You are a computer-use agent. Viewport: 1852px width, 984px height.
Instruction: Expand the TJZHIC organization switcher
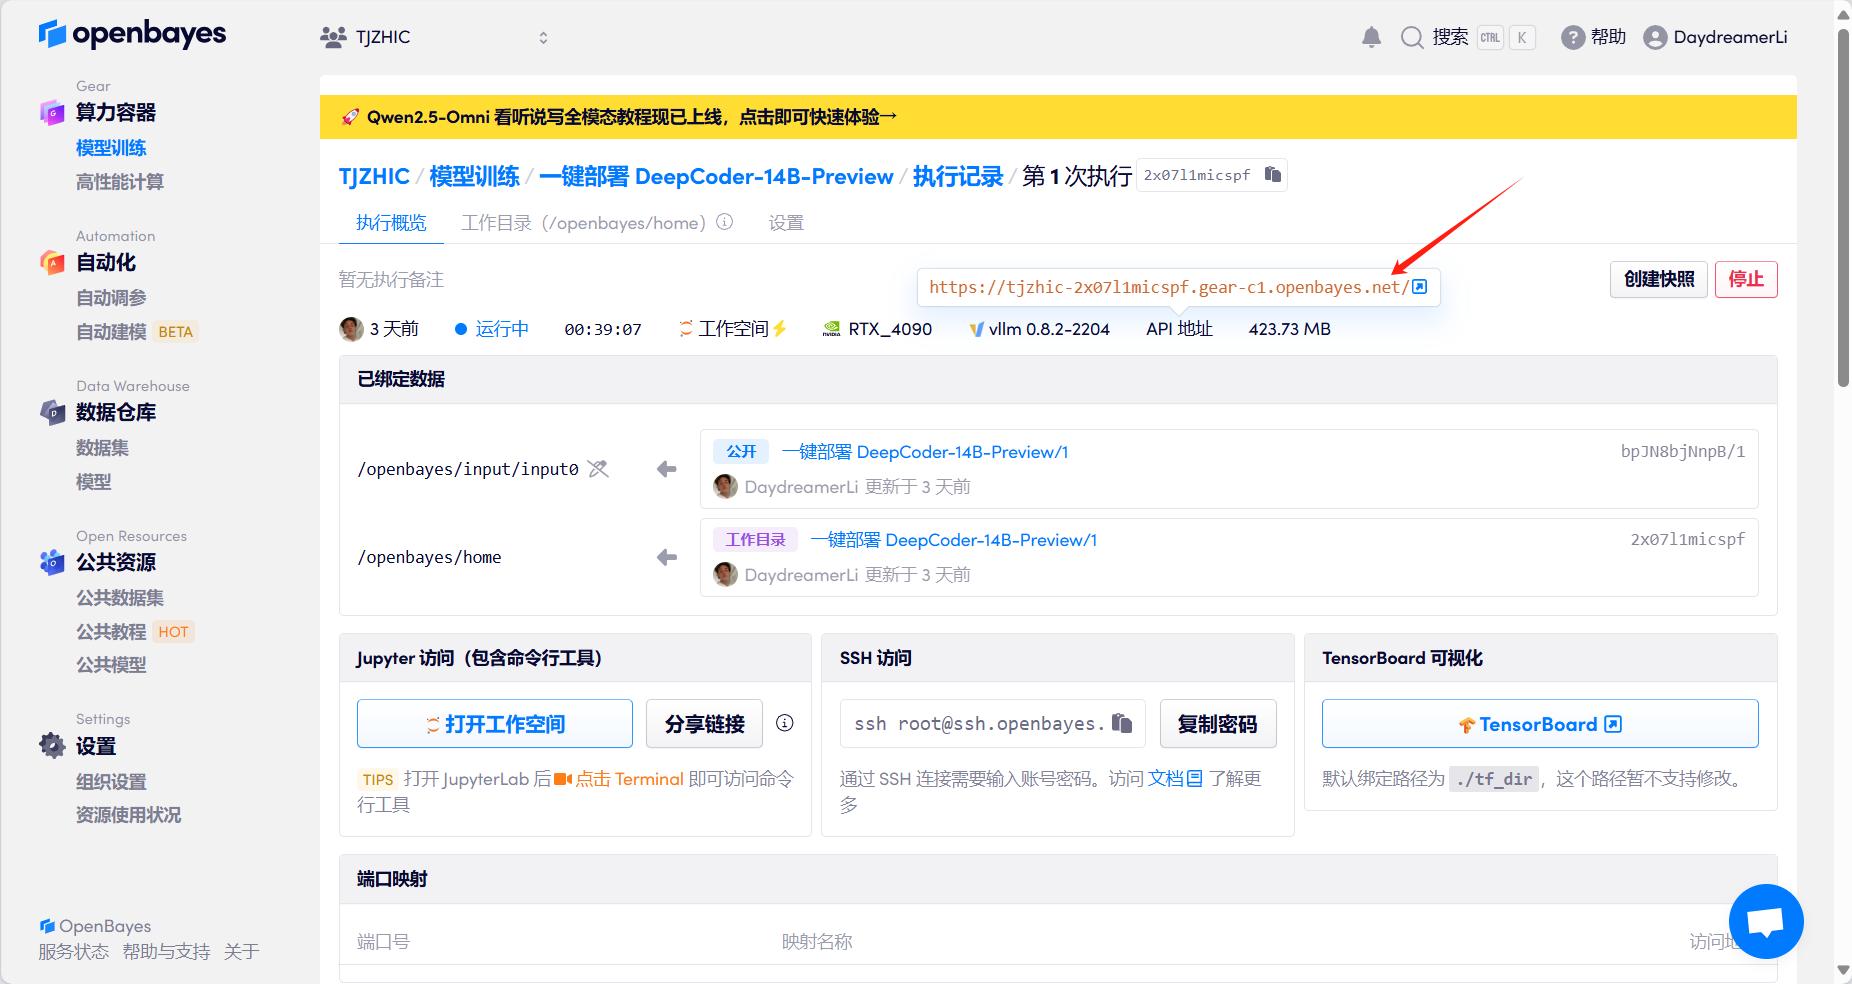[543, 38]
